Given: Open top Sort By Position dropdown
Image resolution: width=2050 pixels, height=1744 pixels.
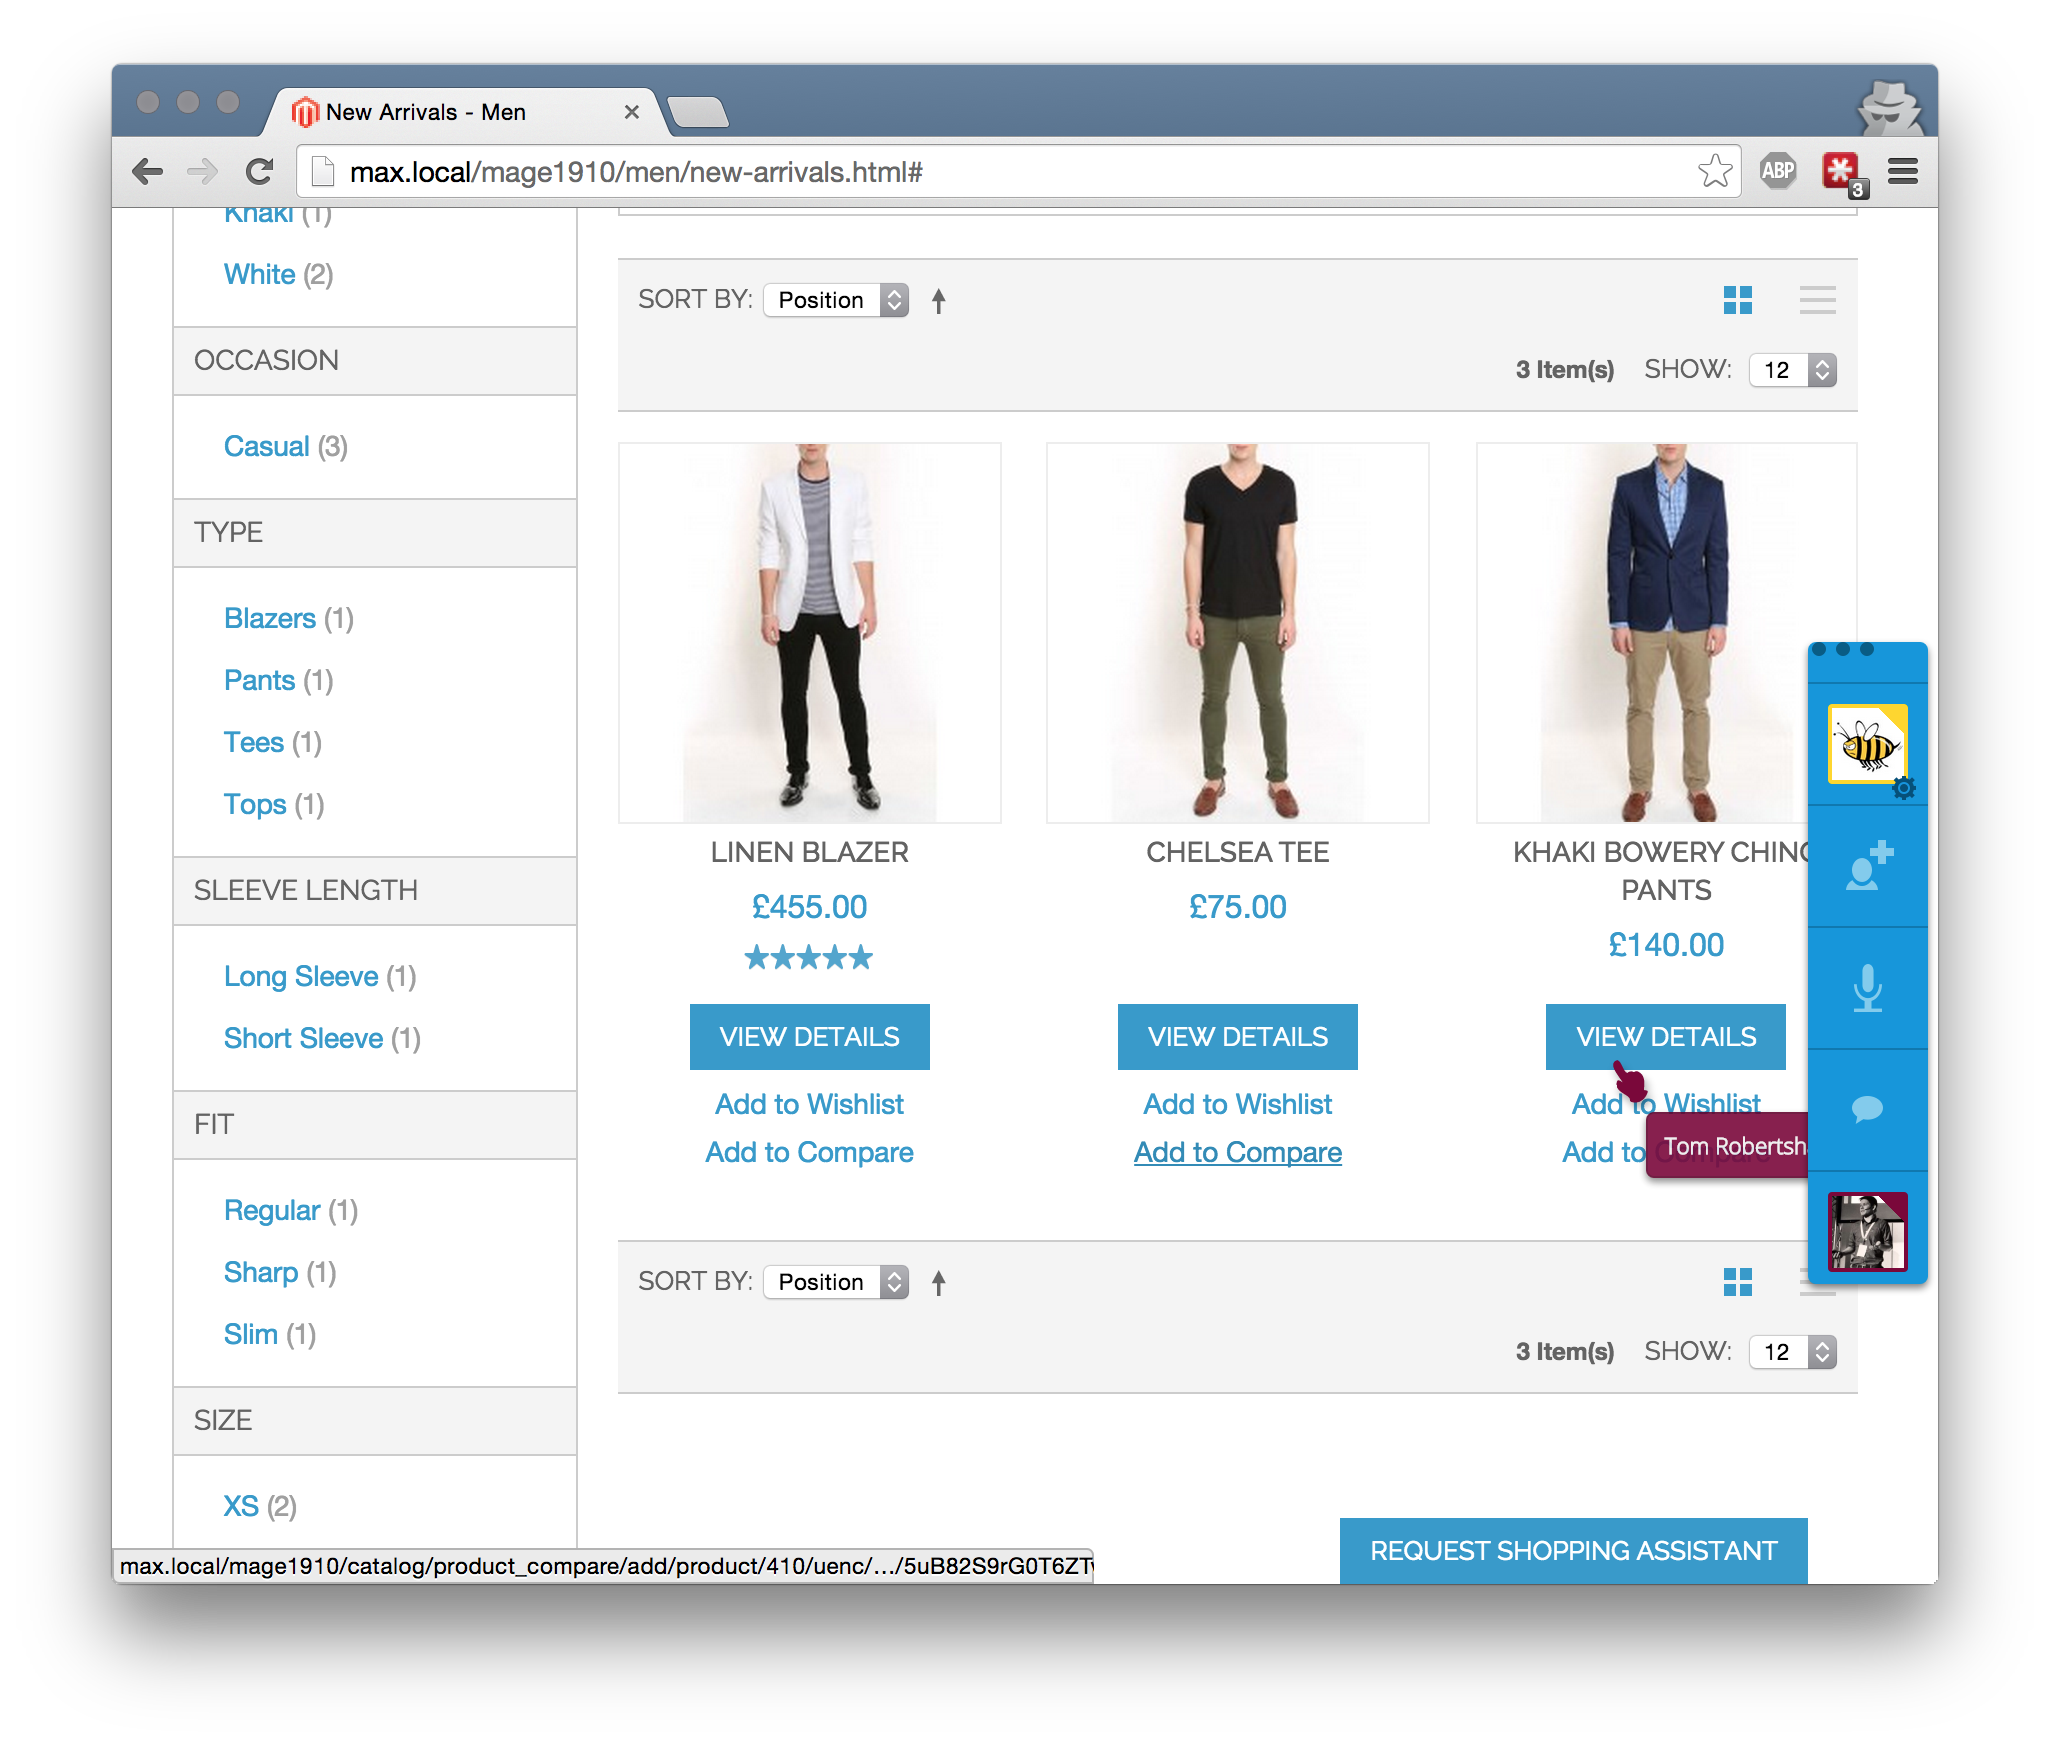Looking at the screenshot, I should point(835,300).
